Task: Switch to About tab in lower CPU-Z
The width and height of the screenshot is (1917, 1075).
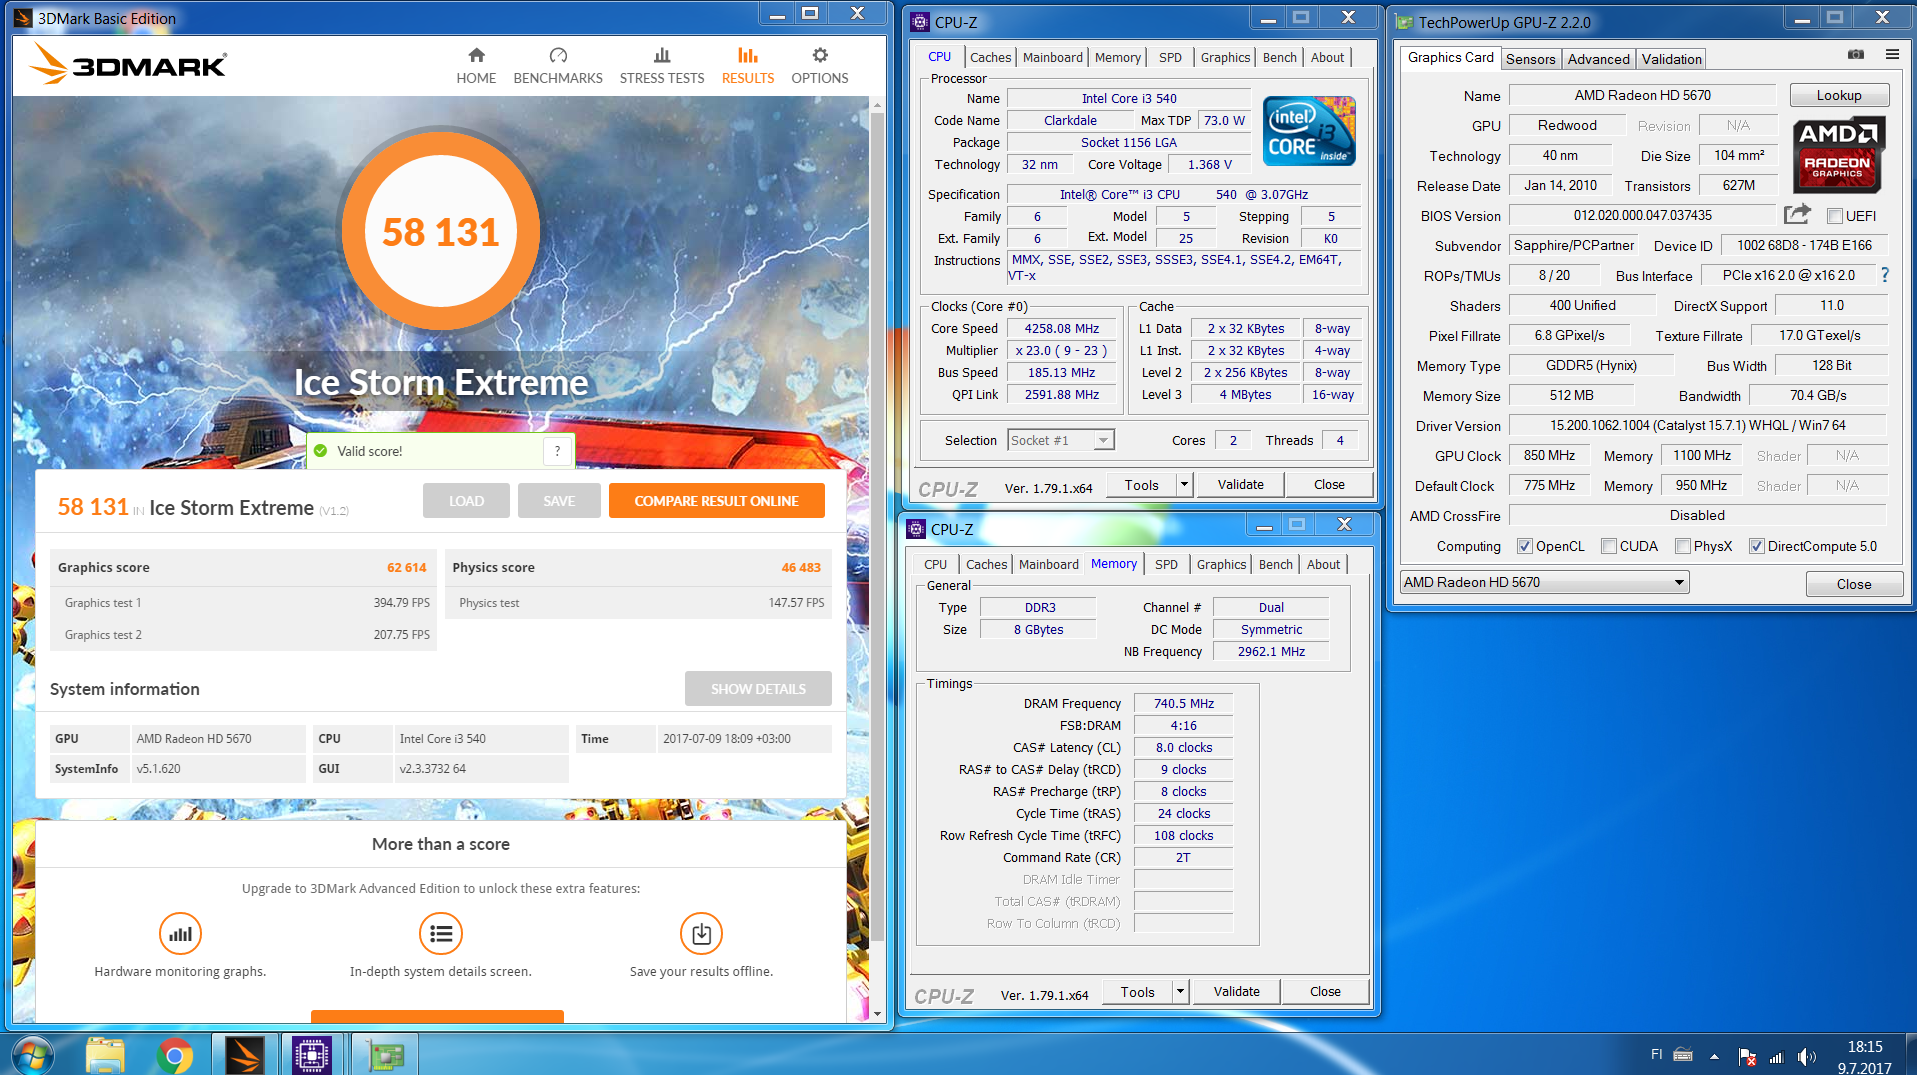Action: 1323,565
